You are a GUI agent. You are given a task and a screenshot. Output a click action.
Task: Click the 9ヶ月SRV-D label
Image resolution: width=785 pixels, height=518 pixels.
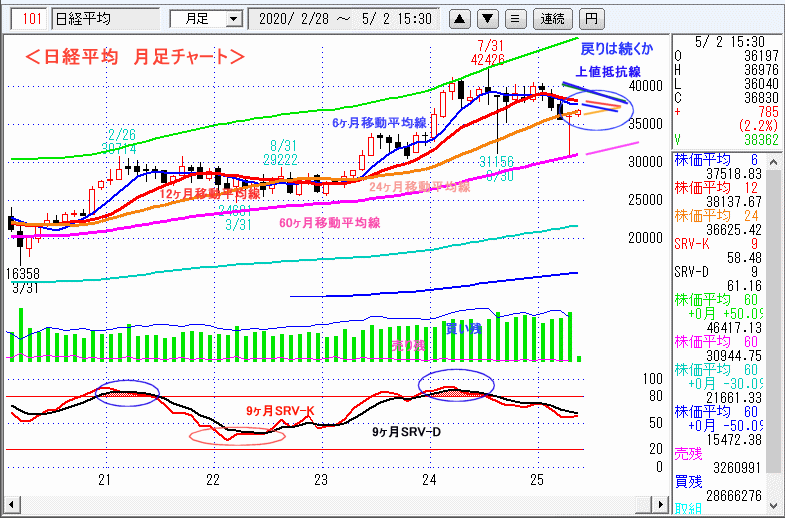pyautogui.click(x=407, y=432)
